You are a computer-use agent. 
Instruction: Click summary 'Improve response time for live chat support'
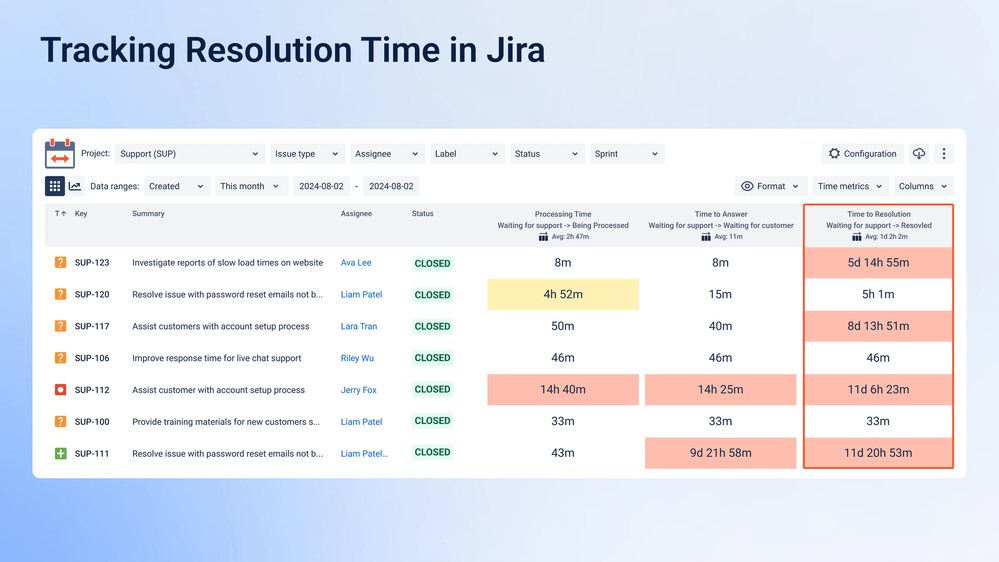tap(217, 358)
